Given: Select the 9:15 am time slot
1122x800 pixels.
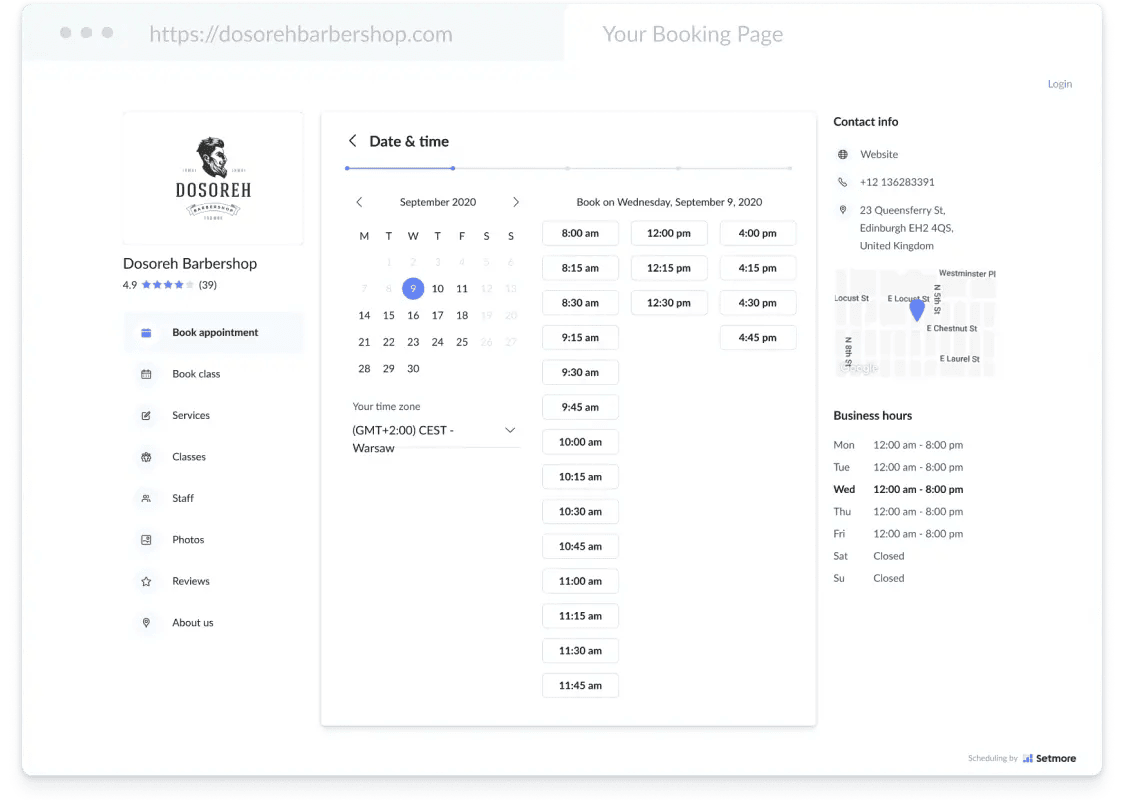Looking at the screenshot, I should (580, 338).
